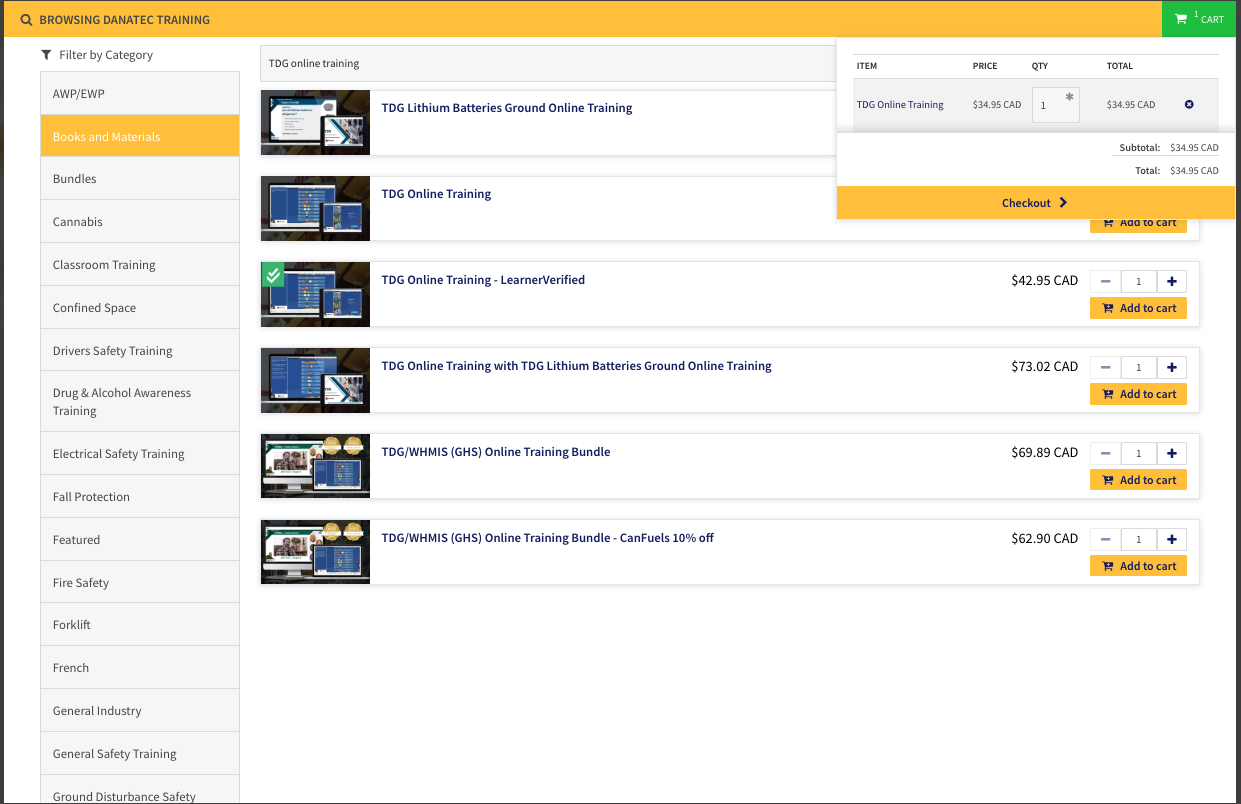Filter by Fire Safety category
Viewport: 1241px width, 804px height.
[x=140, y=582]
